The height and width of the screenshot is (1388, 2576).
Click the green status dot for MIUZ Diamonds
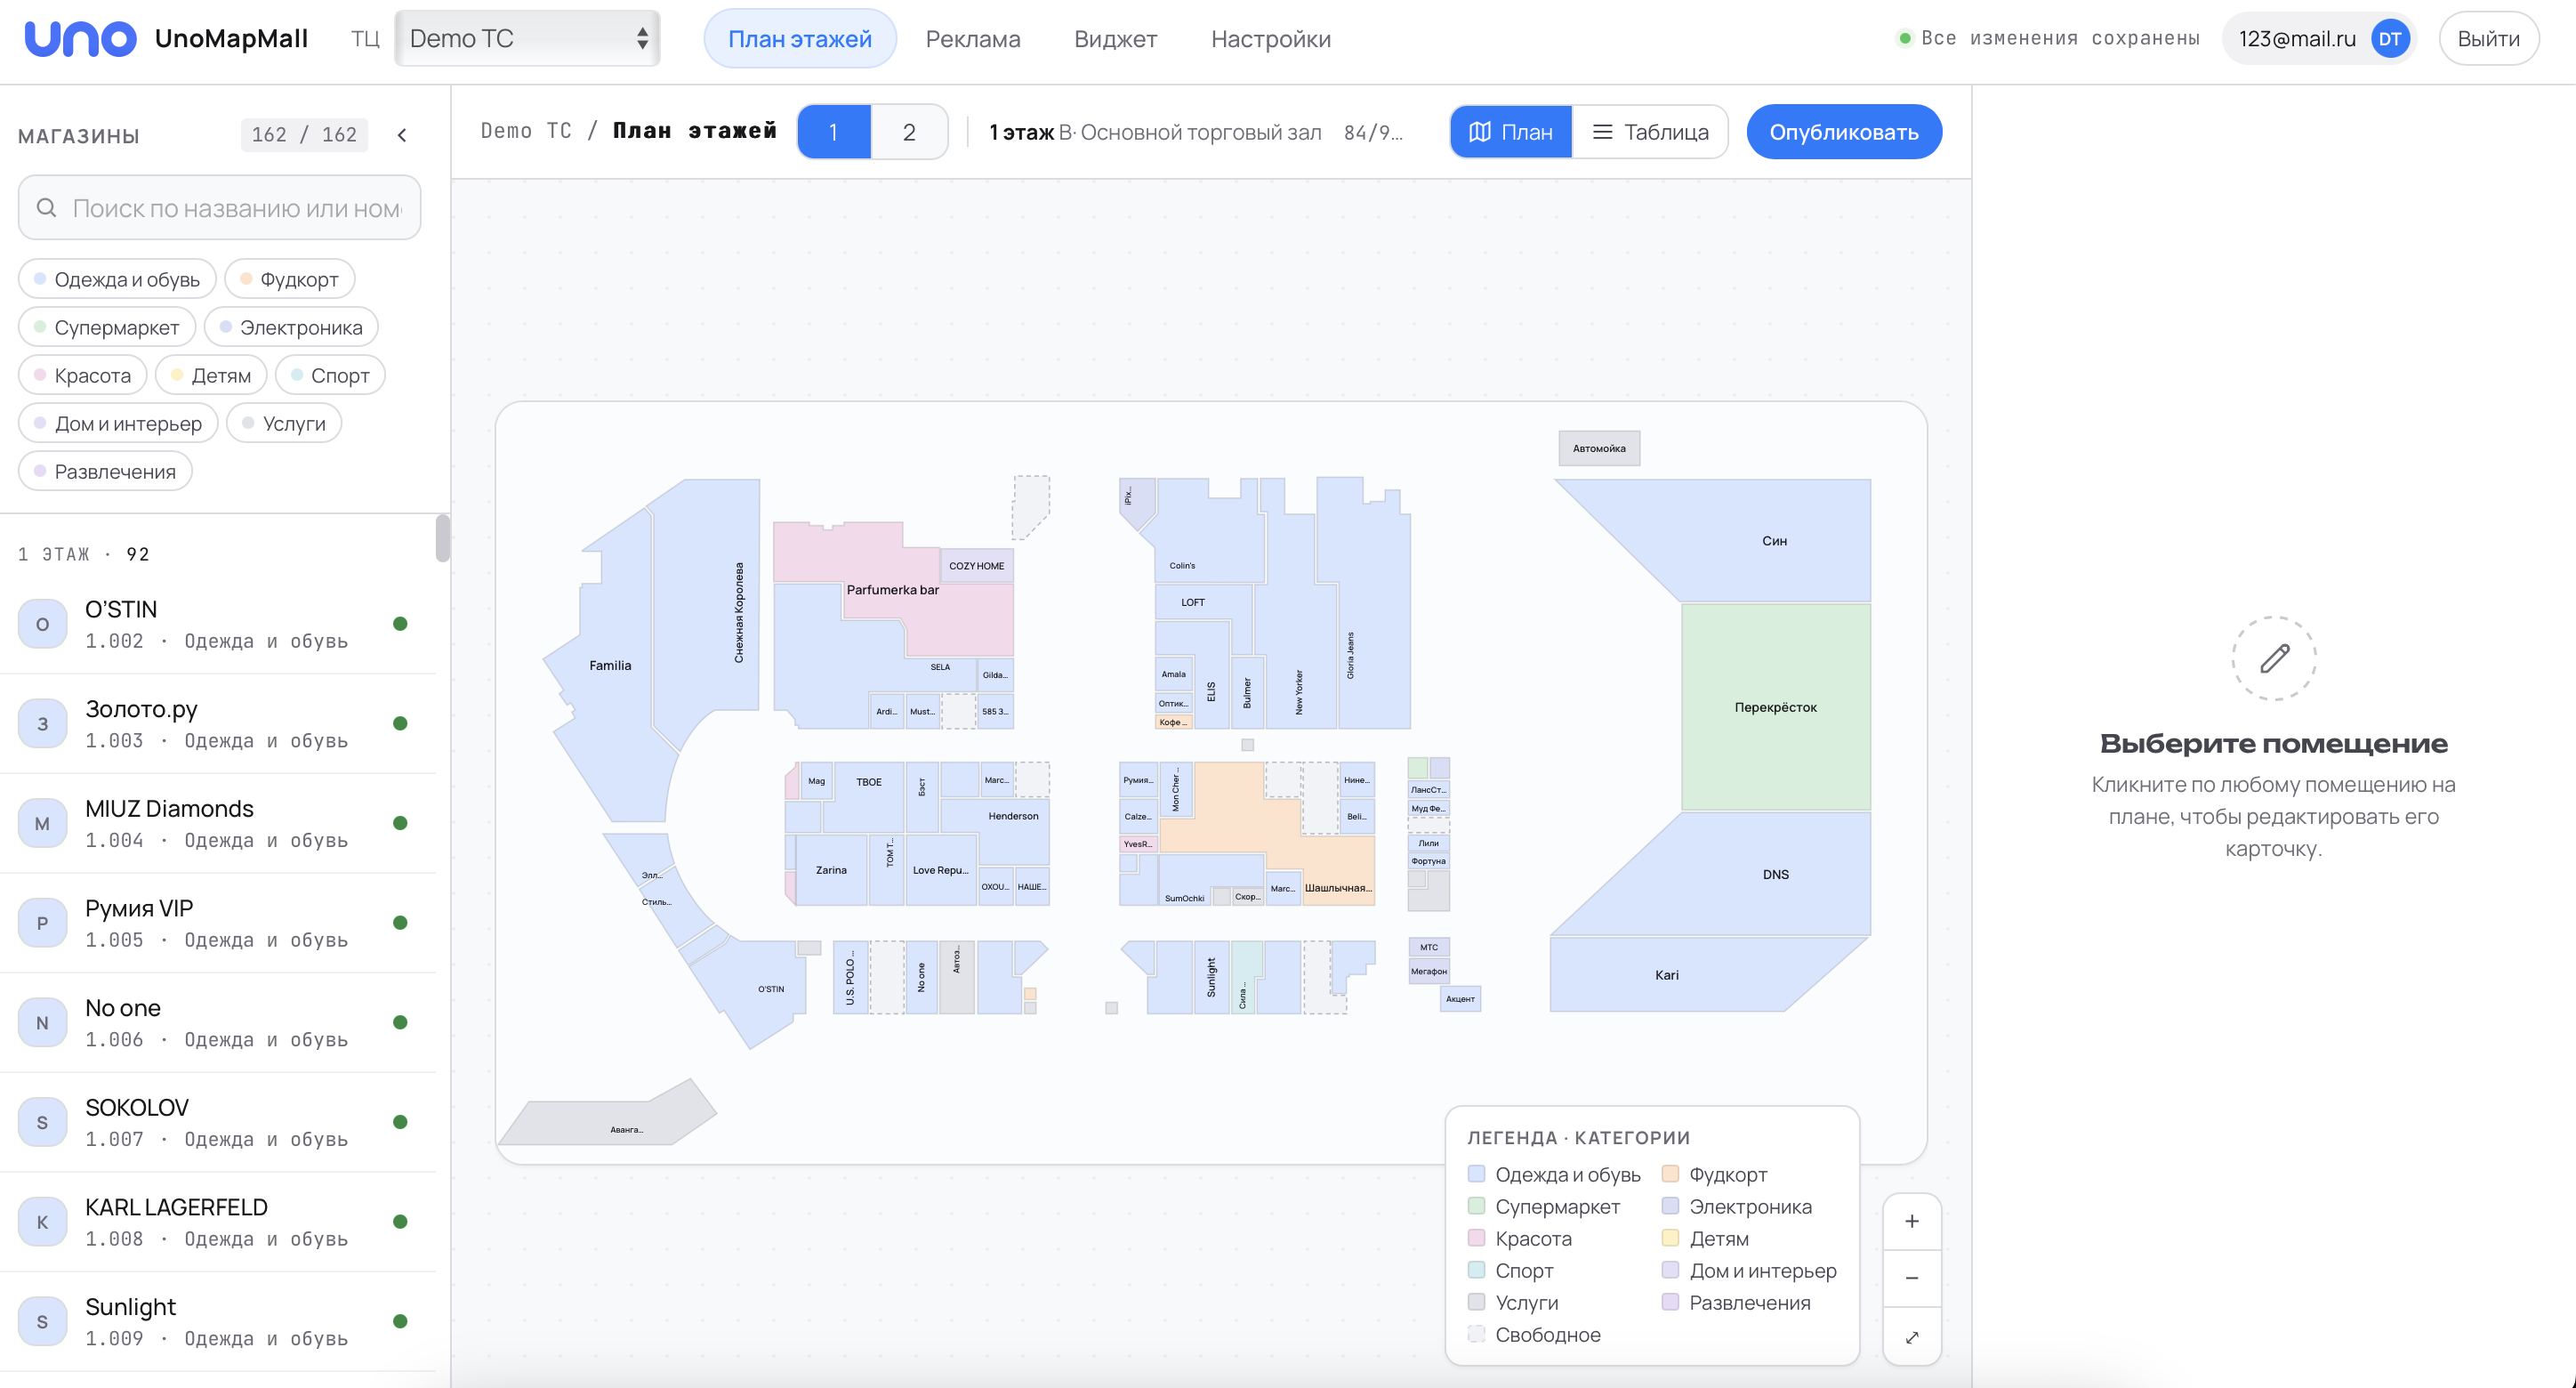(400, 823)
